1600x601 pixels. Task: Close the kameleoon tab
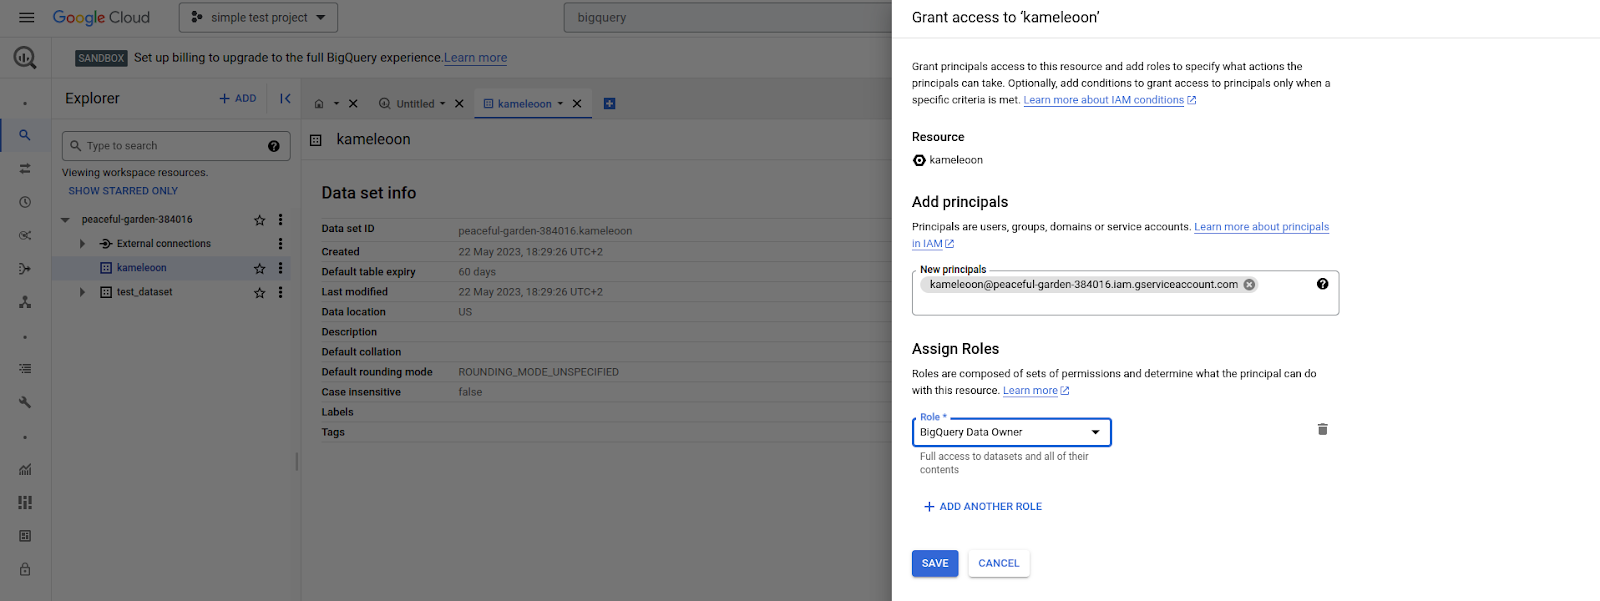[577, 103]
